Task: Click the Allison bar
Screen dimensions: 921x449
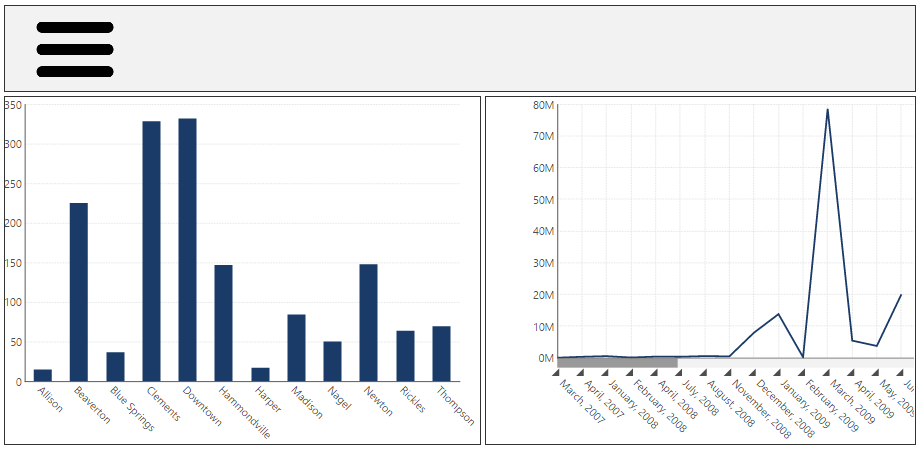Action: coord(42,375)
